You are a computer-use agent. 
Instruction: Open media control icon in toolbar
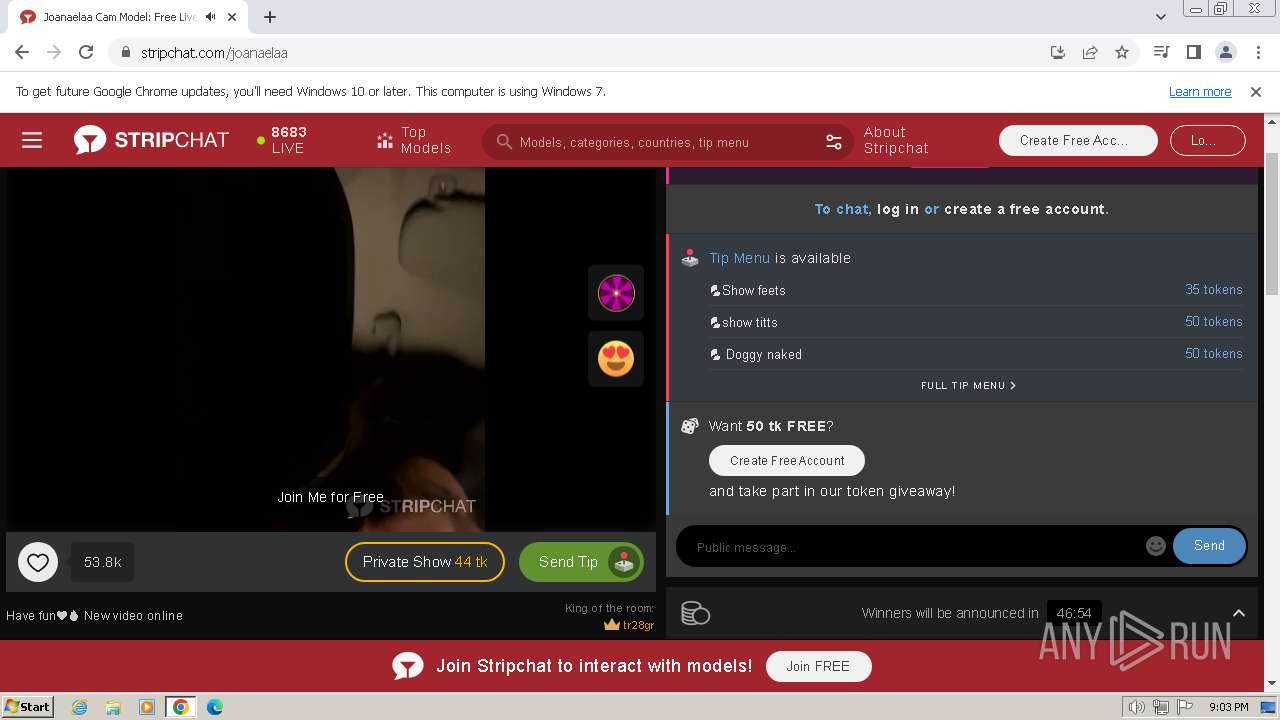pos(1161,52)
